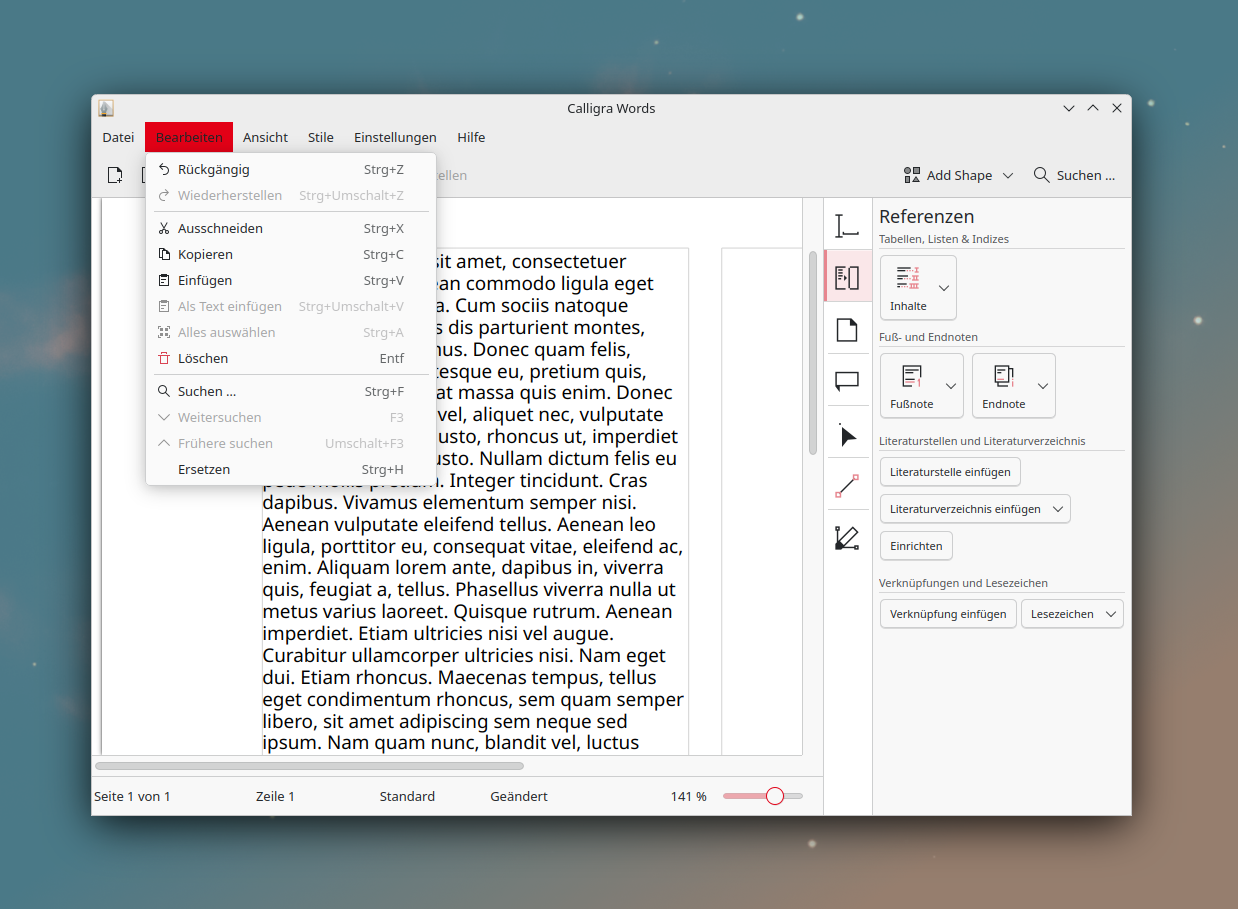Image resolution: width=1238 pixels, height=909 pixels.
Task: Click the Geändert status bar entry
Action: (519, 797)
